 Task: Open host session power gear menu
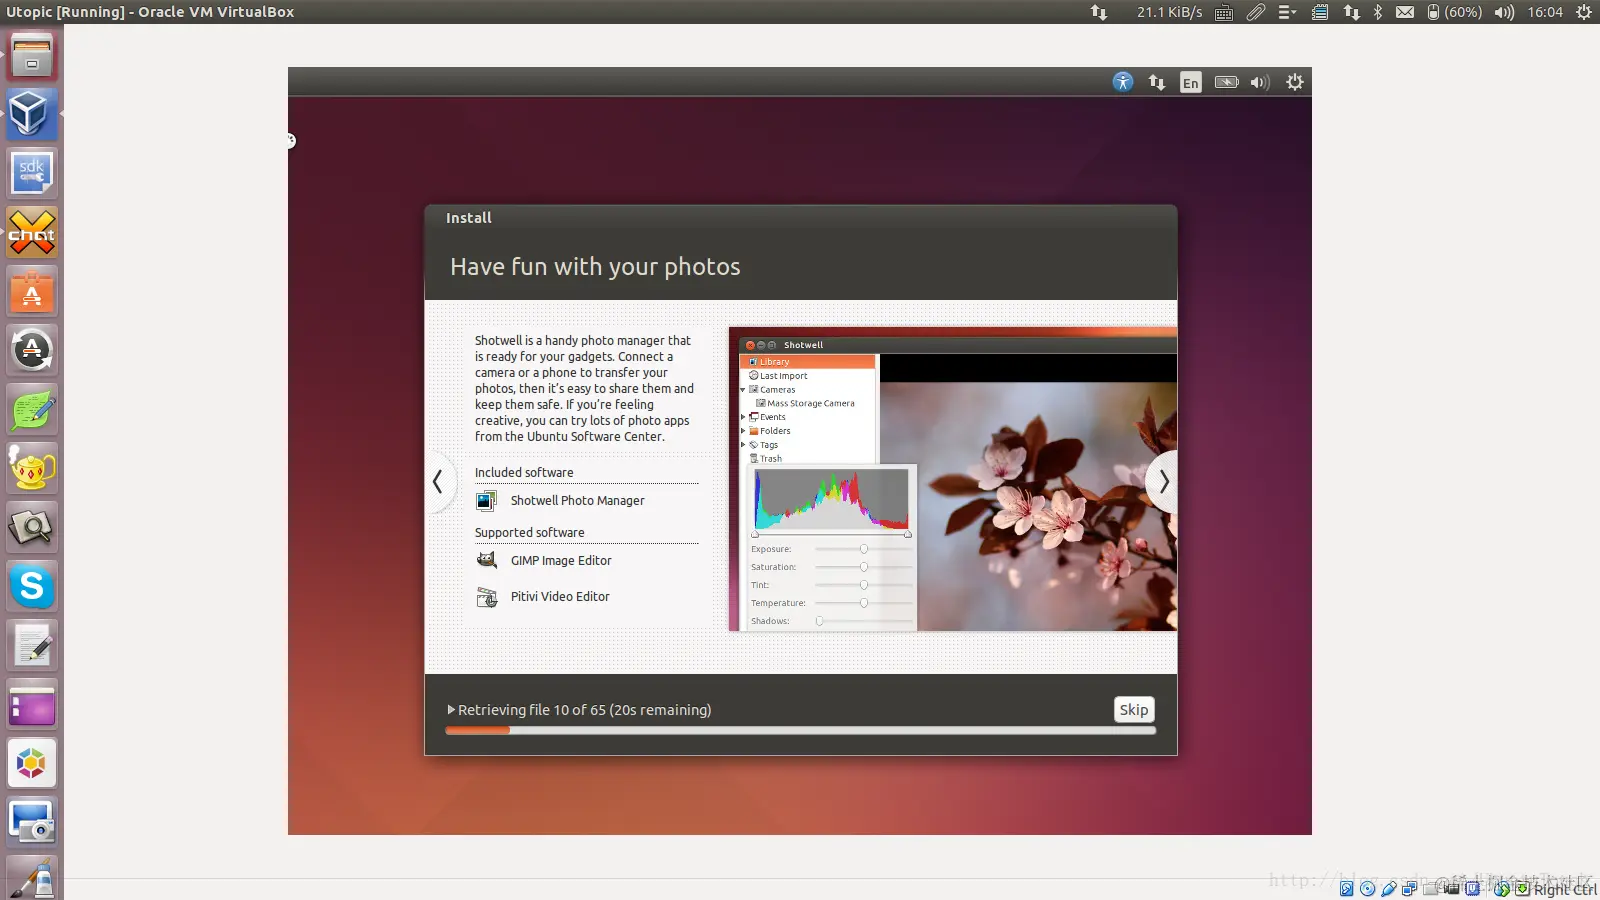pyautogui.click(x=1584, y=12)
